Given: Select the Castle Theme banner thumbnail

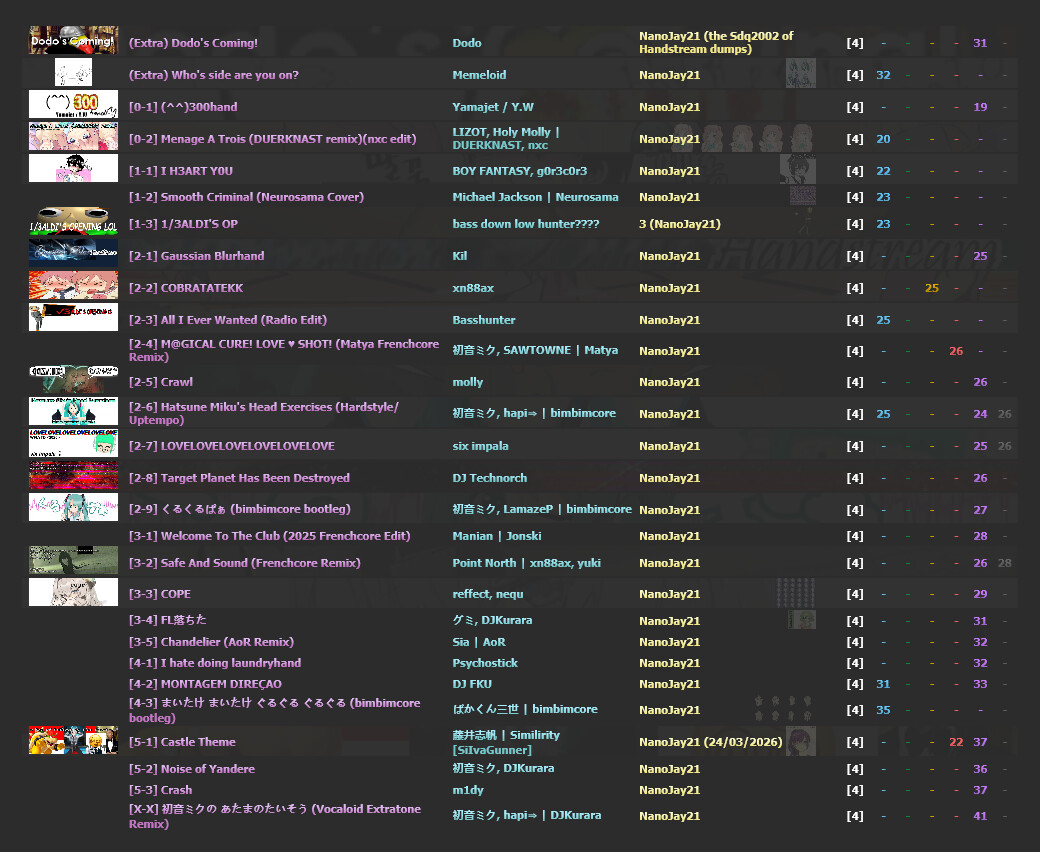Looking at the screenshot, I should point(73,740).
